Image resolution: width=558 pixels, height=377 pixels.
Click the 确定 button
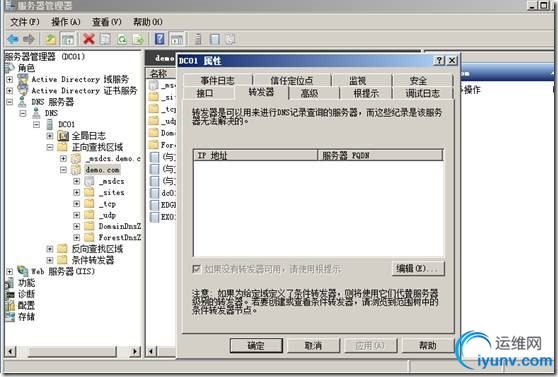pyautogui.click(x=256, y=345)
